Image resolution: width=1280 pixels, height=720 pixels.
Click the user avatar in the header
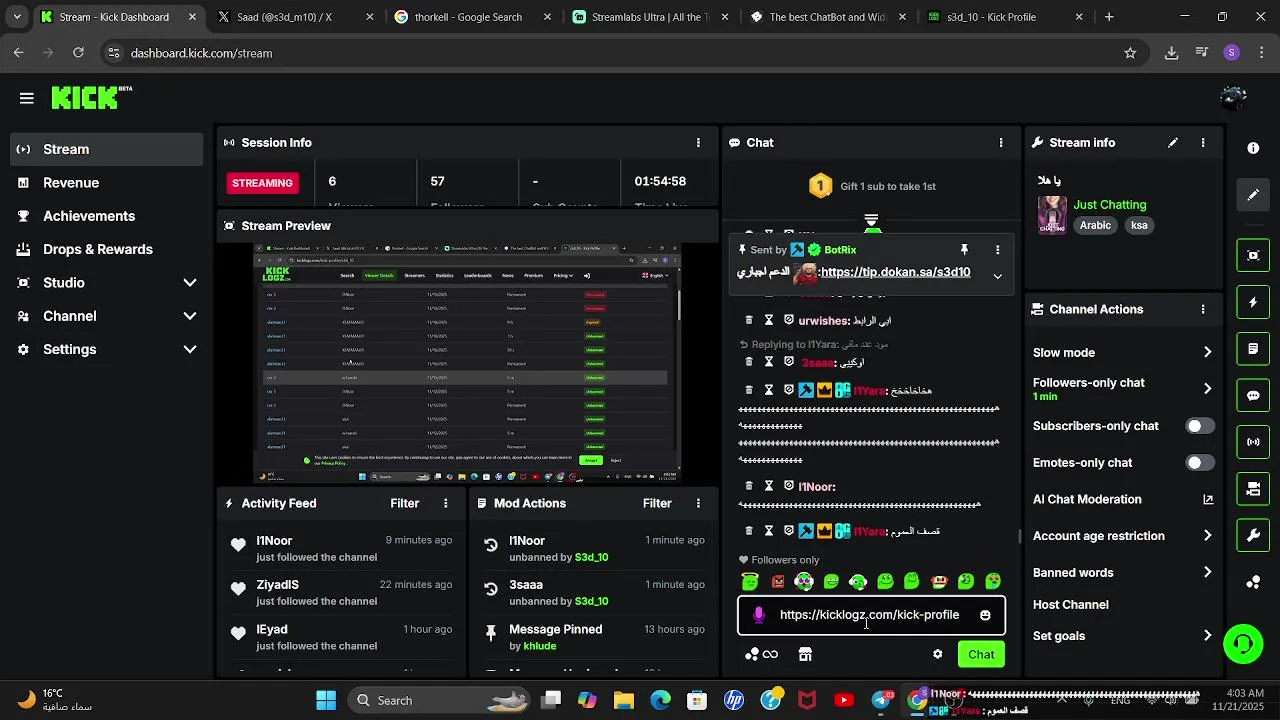pos(1233,97)
